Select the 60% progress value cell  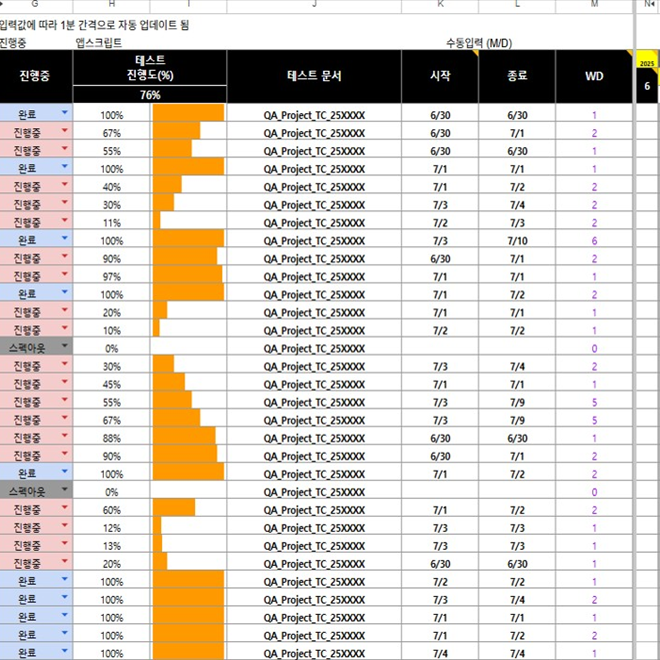[x=112, y=510]
